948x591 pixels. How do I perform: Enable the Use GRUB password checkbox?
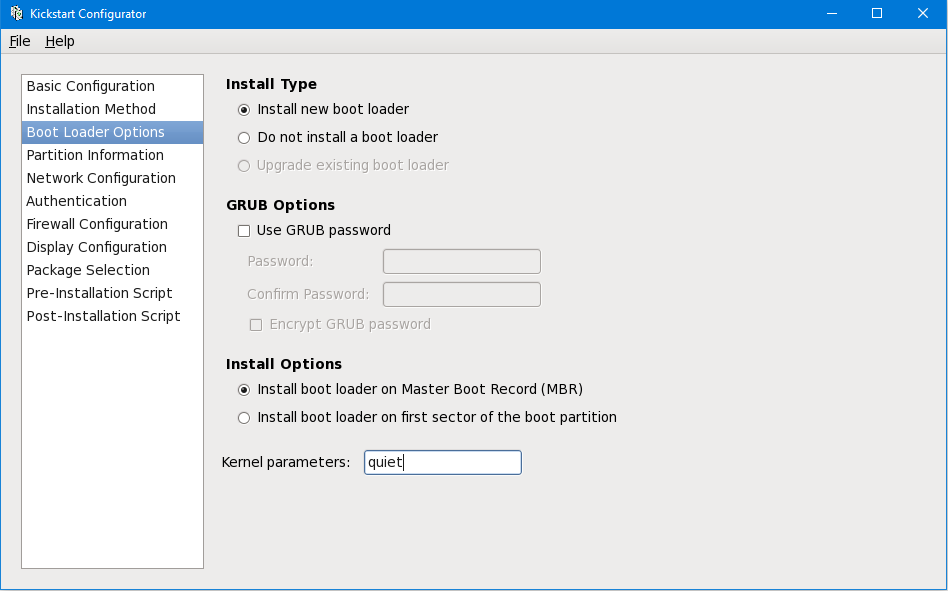(244, 231)
